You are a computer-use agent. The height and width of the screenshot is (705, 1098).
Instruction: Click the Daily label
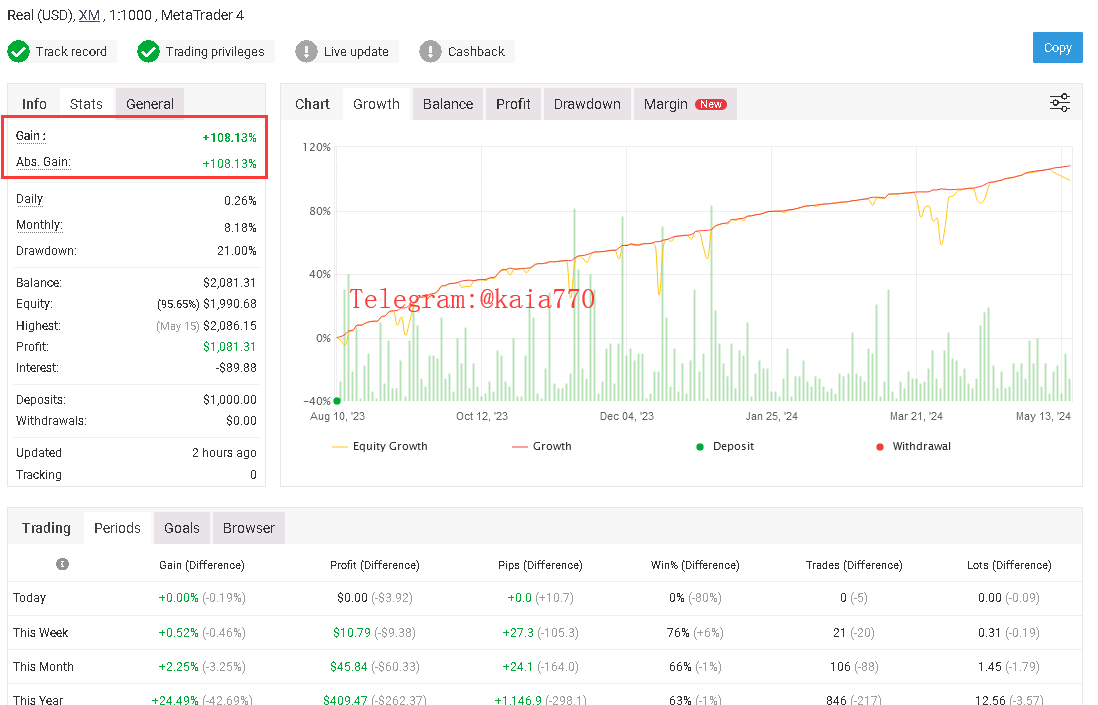coord(29,199)
